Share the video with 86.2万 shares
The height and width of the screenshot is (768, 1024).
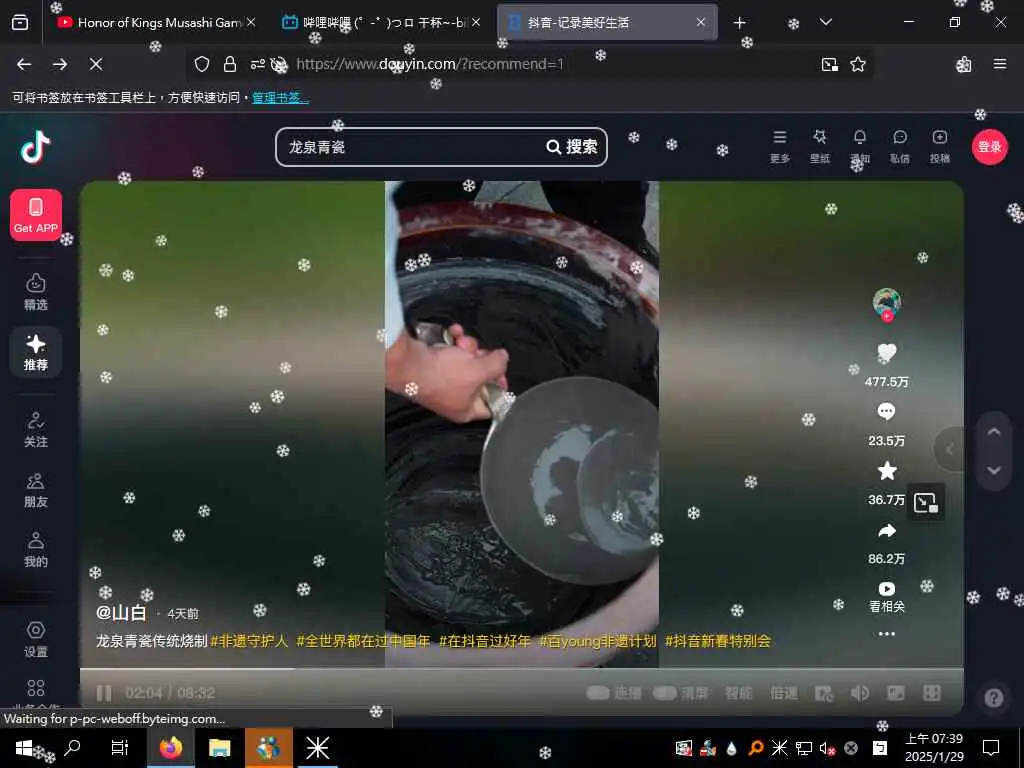(887, 531)
